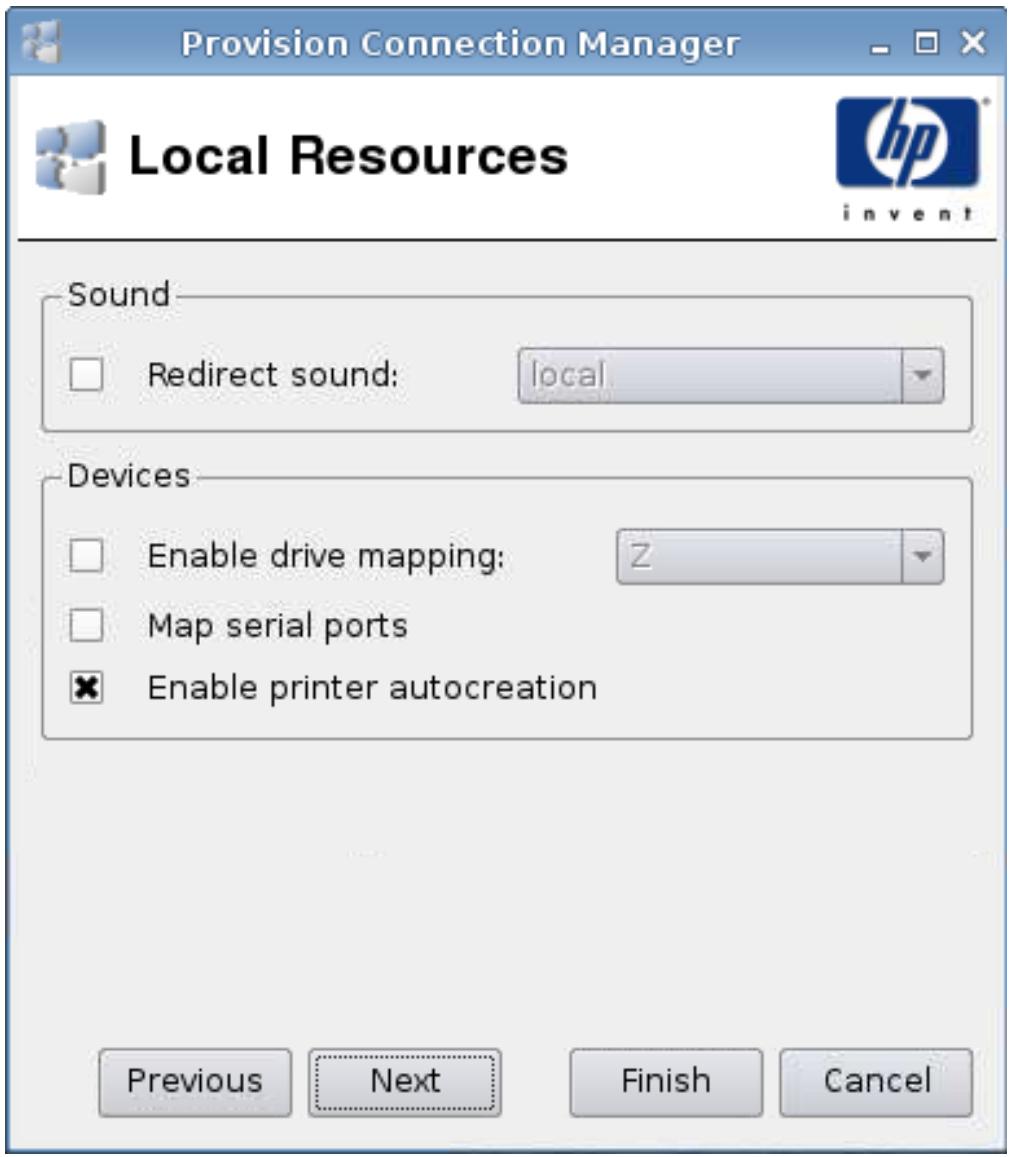The width and height of the screenshot is (1009, 1157).
Task: Click the 'Enable printer autocreation' label
Action: (x=372, y=688)
